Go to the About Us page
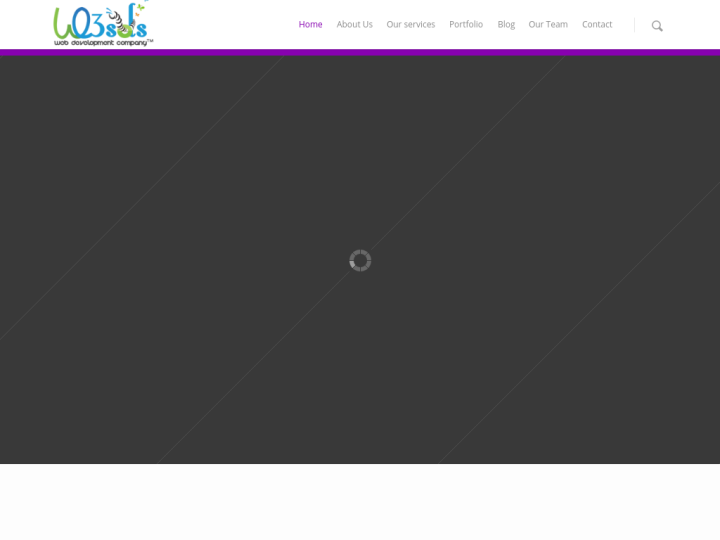The height and width of the screenshot is (540, 720). [354, 24]
